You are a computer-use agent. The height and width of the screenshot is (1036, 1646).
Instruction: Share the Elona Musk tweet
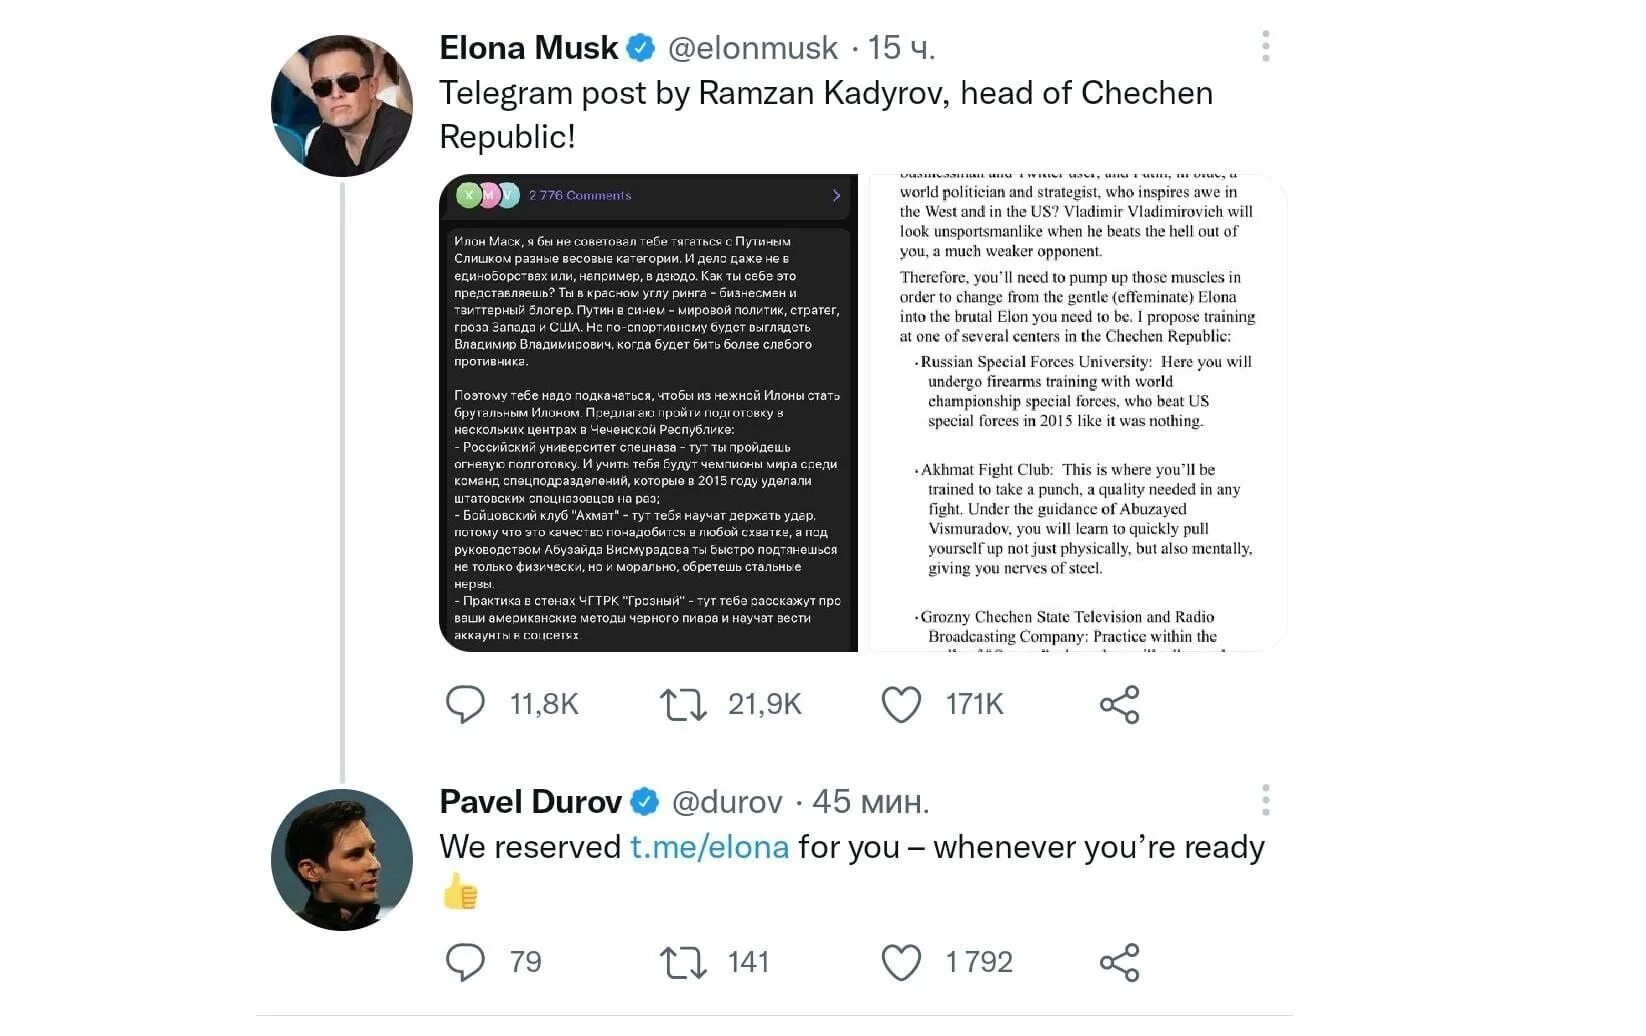pos(1119,704)
